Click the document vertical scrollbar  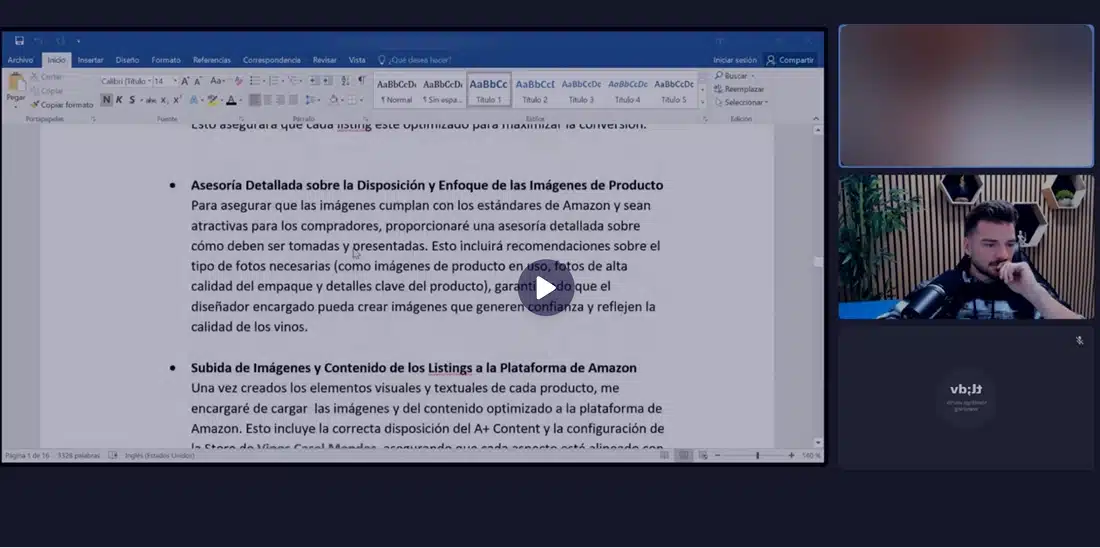[818, 286]
